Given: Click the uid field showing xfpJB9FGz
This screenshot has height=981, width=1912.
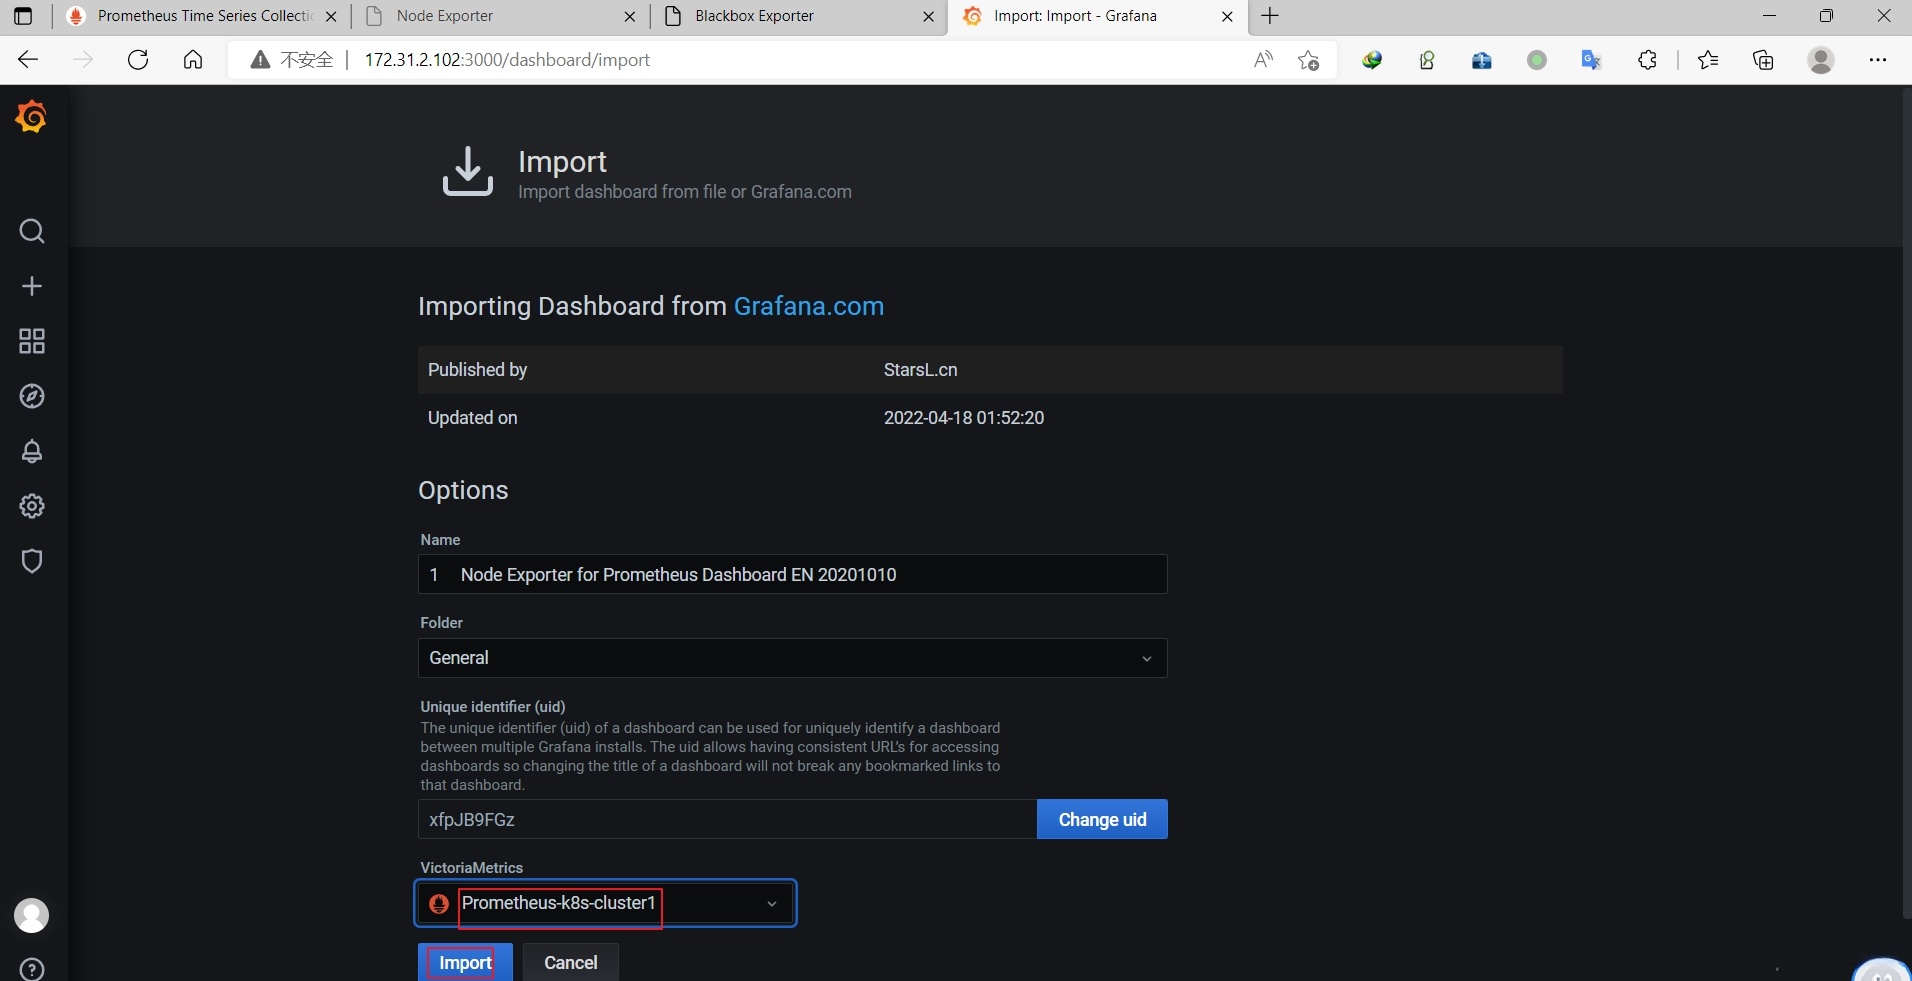Looking at the screenshot, I should [727, 819].
